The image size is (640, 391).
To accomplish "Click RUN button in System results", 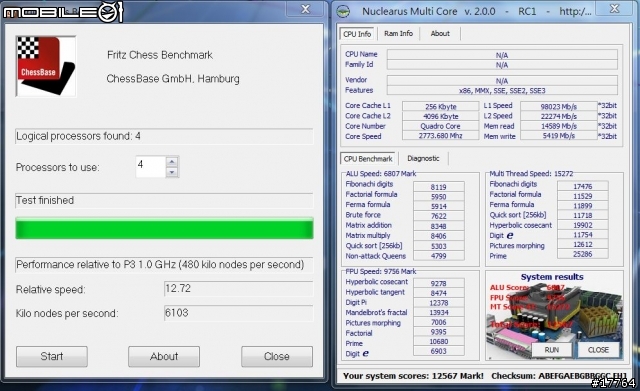I will pos(551,350).
